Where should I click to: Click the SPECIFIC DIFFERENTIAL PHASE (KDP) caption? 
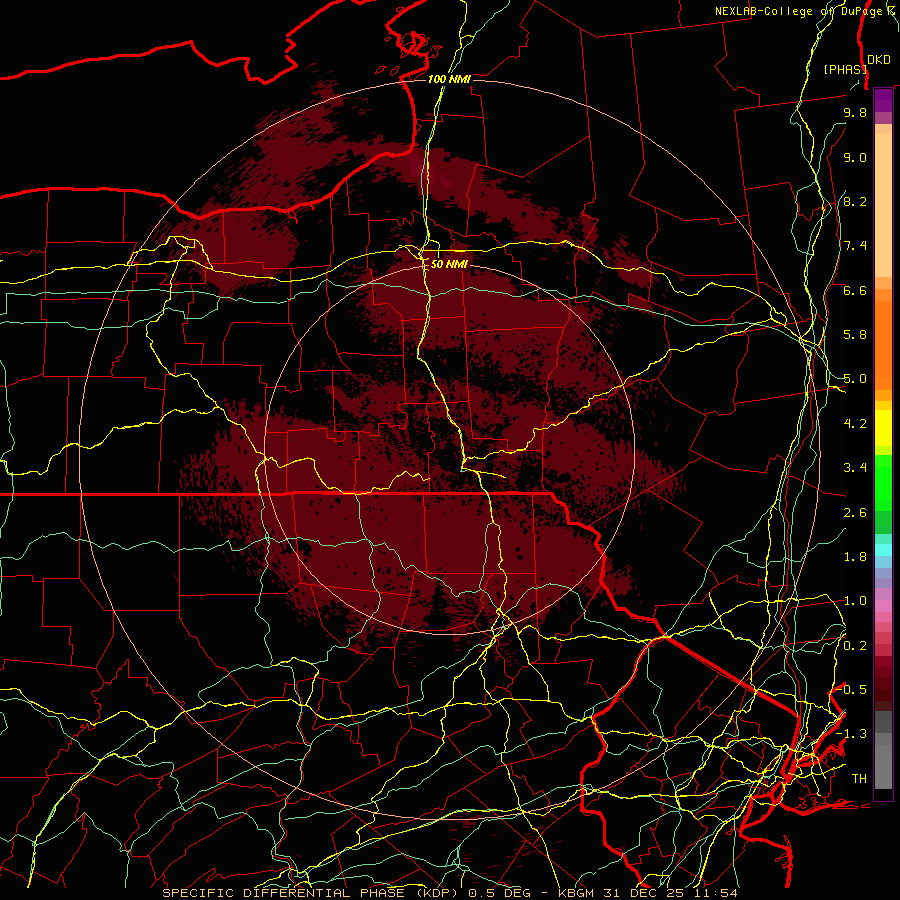click(313, 893)
